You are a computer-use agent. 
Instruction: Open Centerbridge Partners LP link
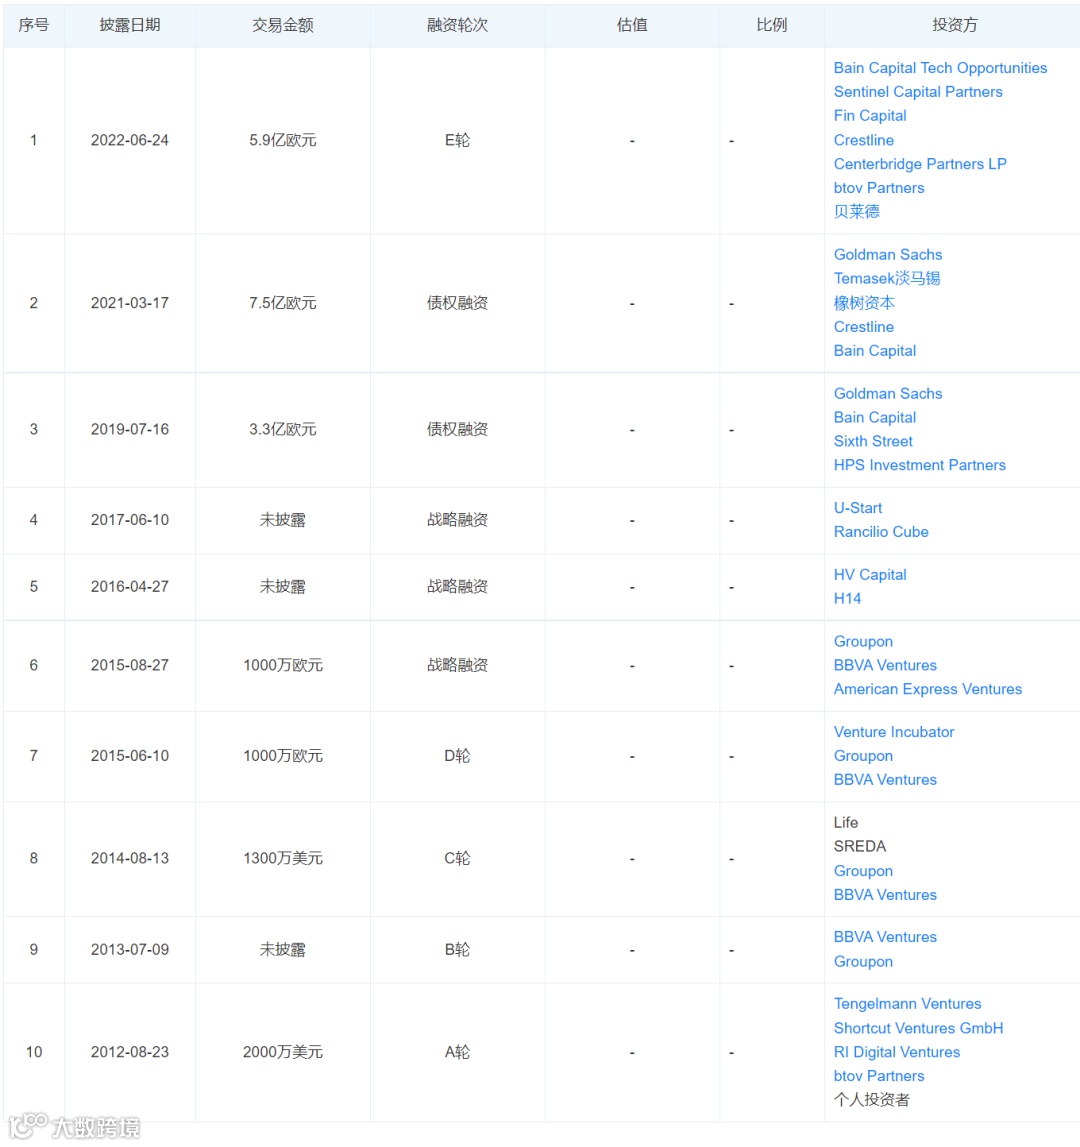920,164
